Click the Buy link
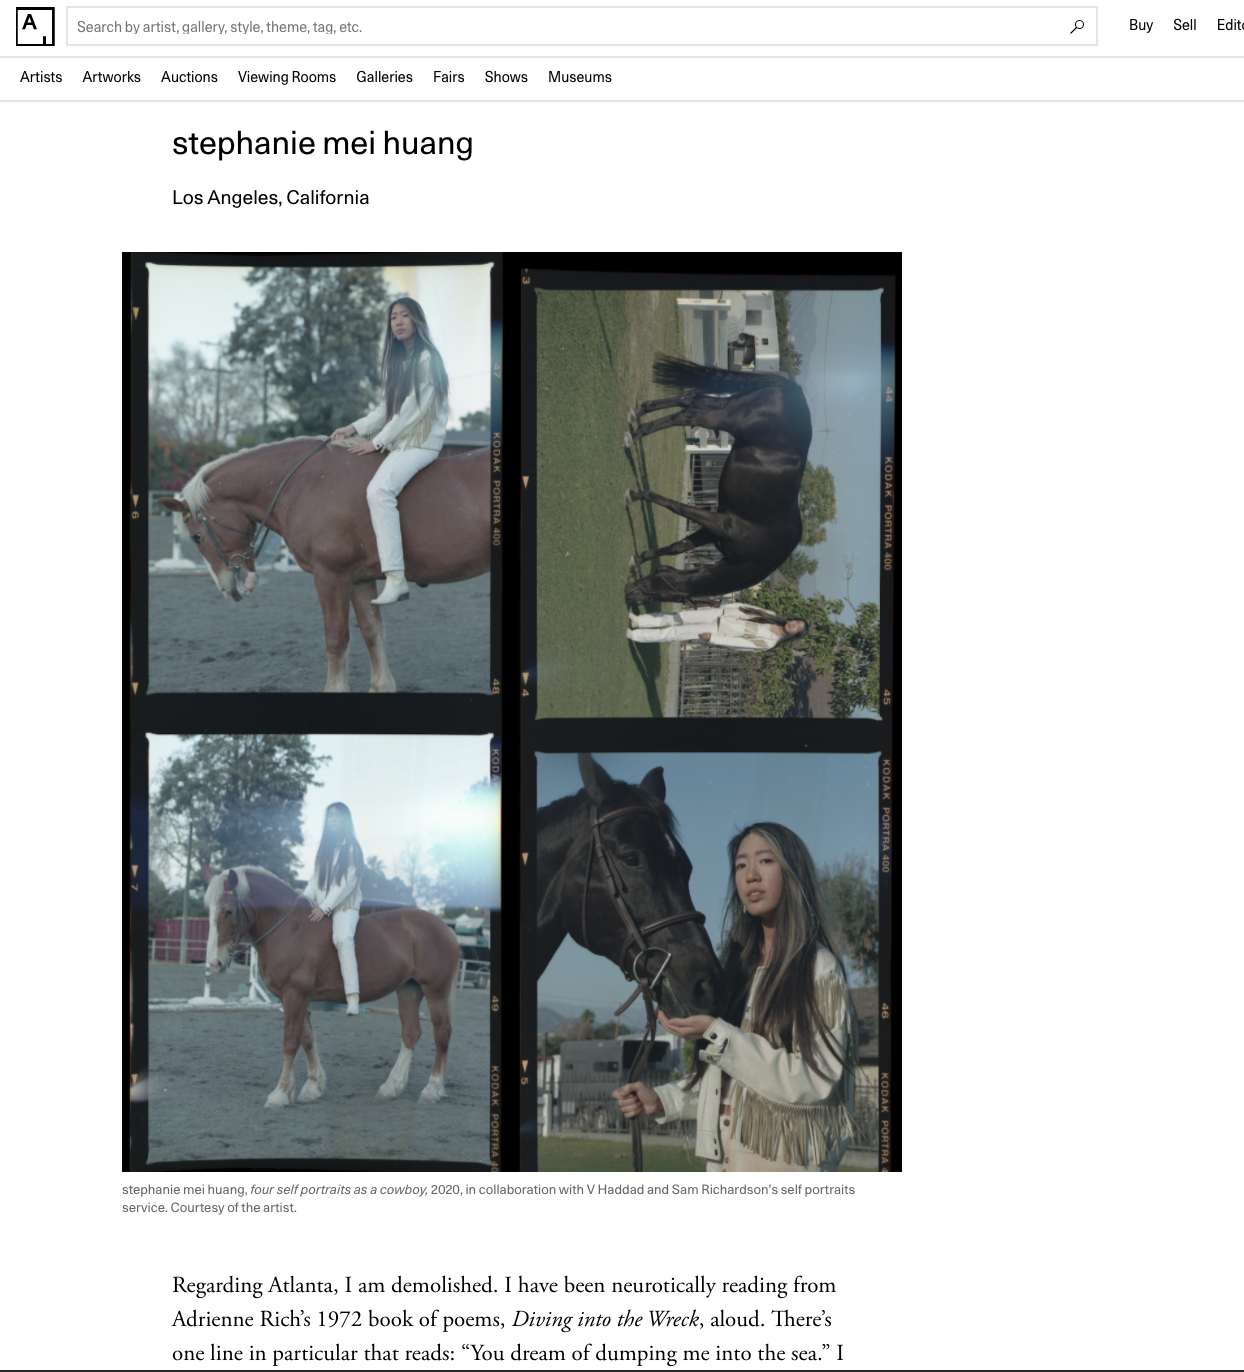The width and height of the screenshot is (1244, 1372). tap(1141, 25)
